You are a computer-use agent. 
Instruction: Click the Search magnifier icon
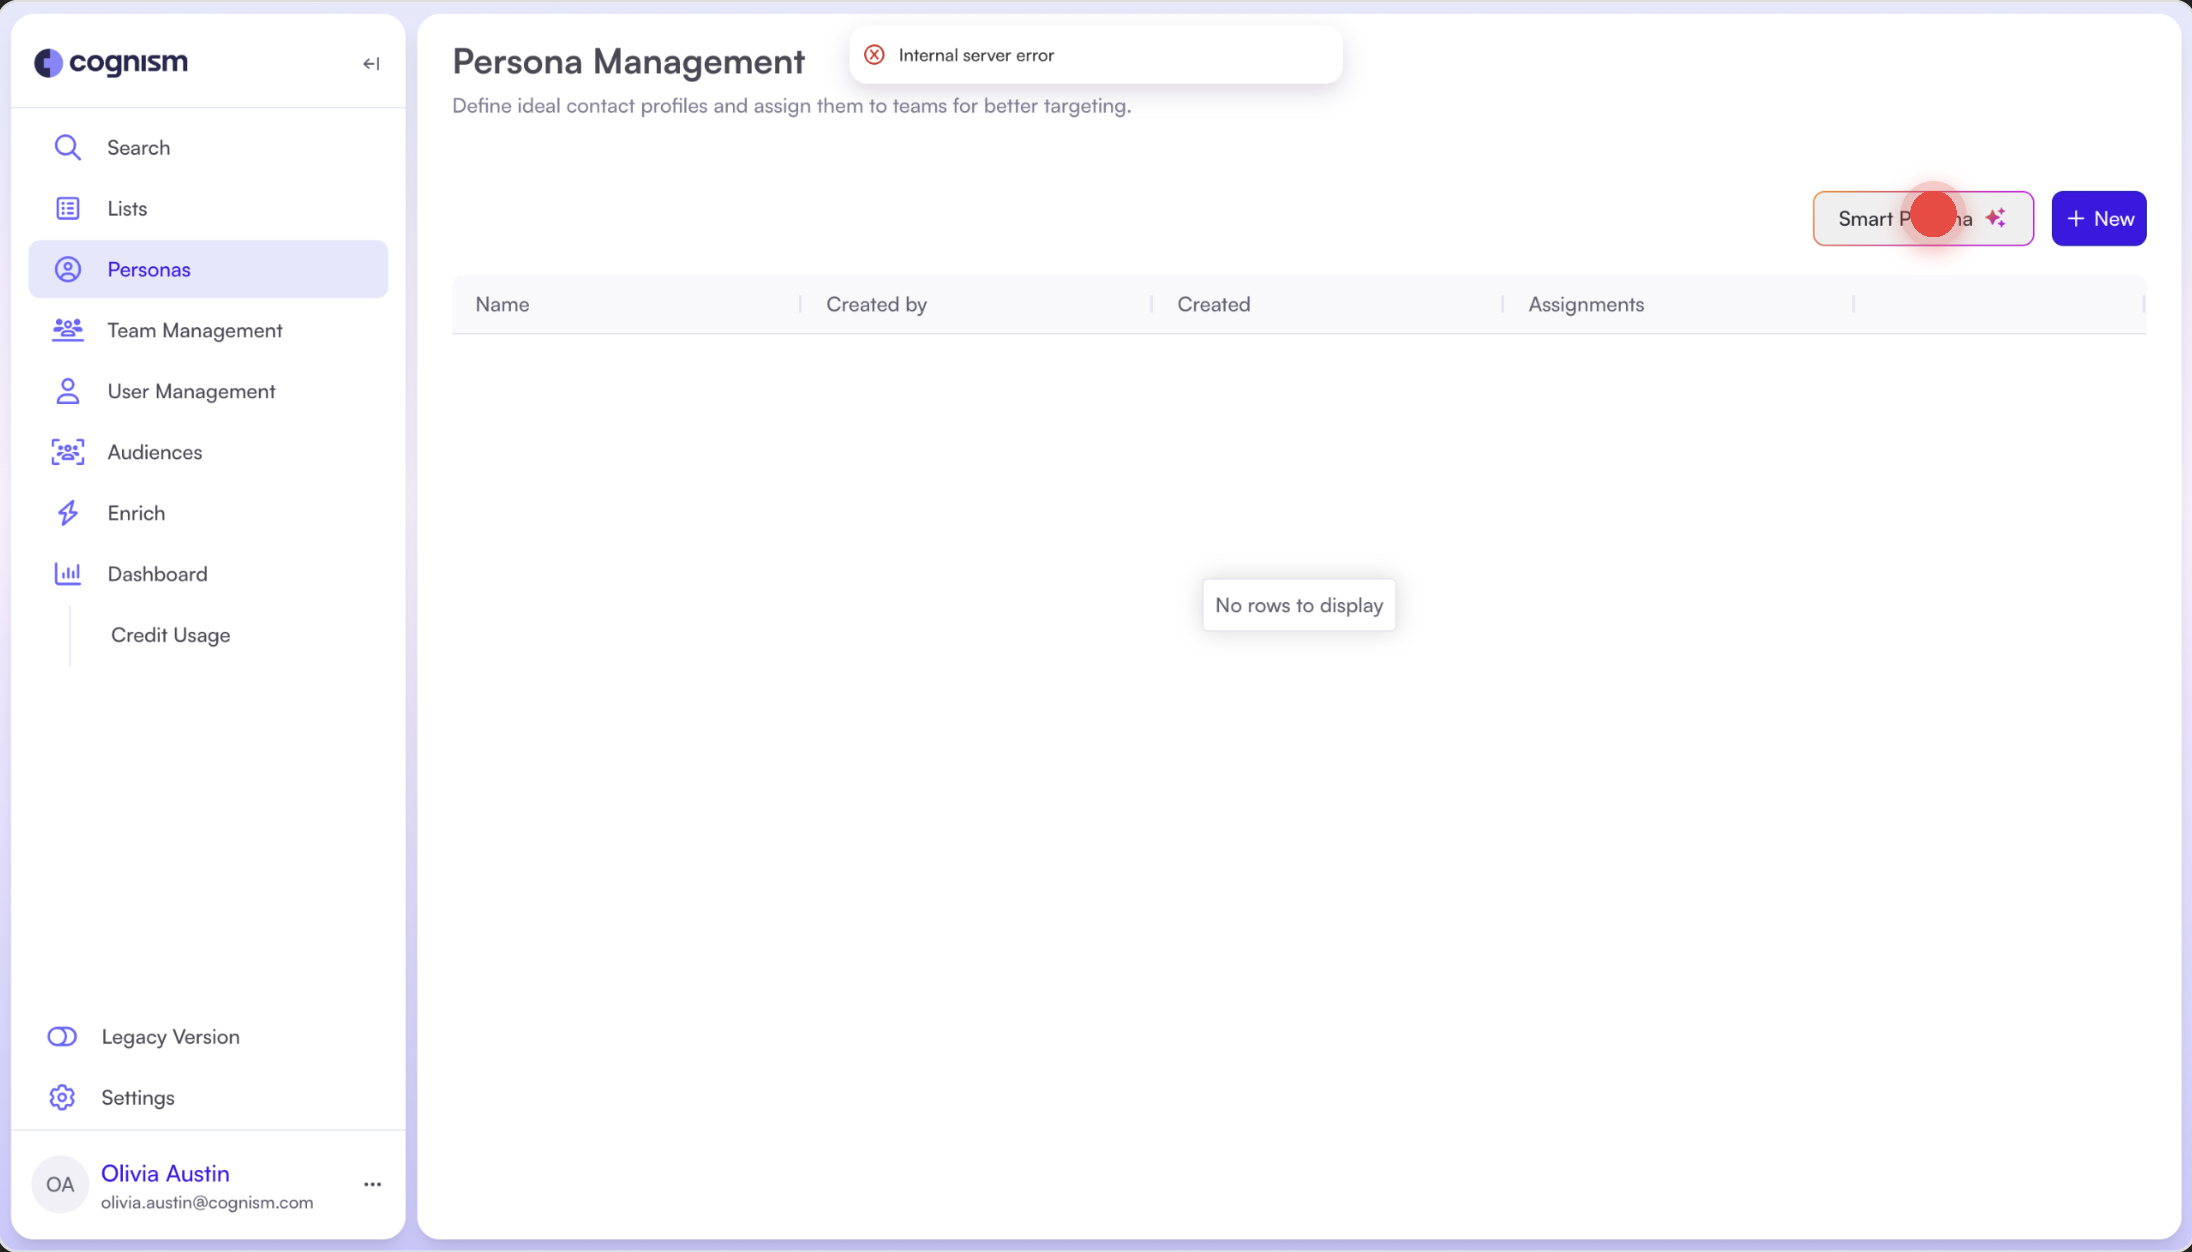coord(67,148)
